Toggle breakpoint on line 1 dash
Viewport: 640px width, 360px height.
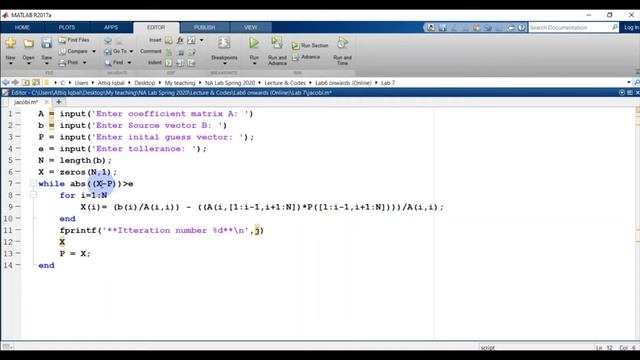[18, 113]
